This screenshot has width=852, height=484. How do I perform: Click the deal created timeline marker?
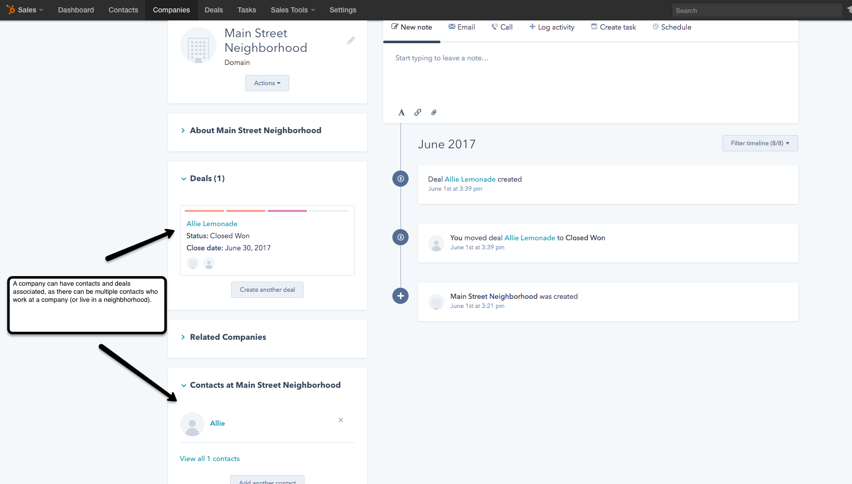[400, 178]
